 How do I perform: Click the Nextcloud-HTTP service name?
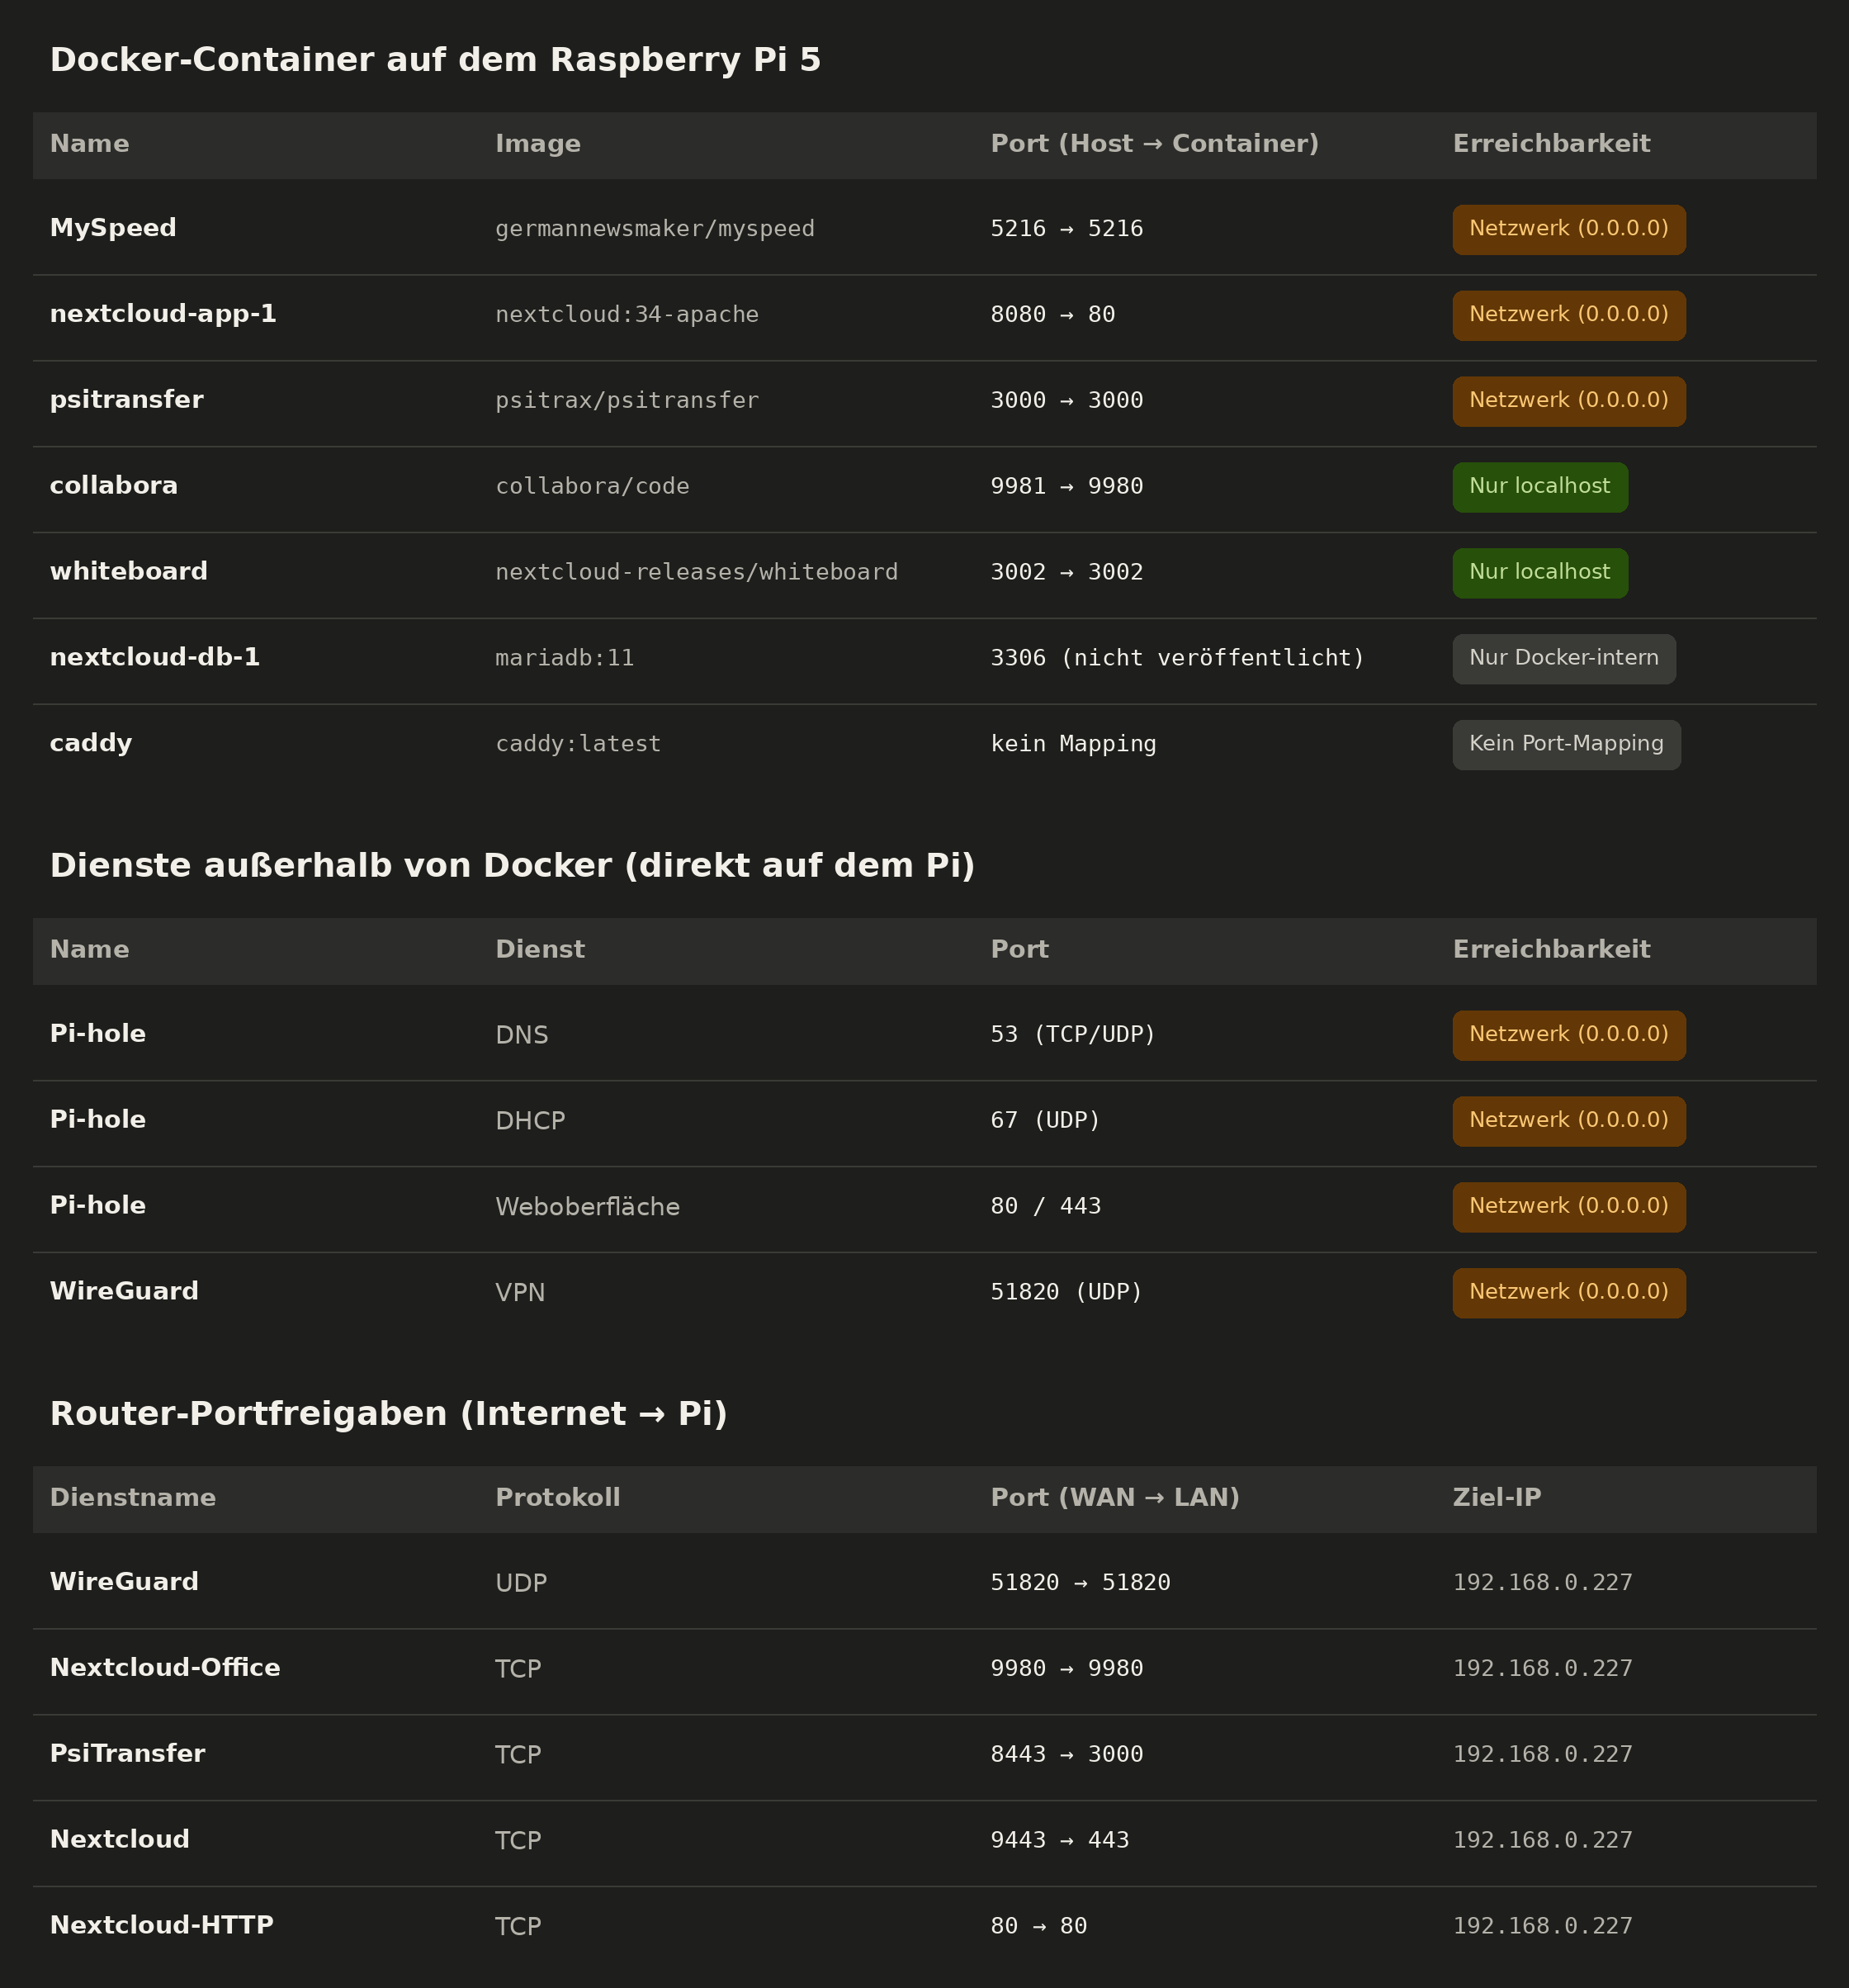point(162,1927)
